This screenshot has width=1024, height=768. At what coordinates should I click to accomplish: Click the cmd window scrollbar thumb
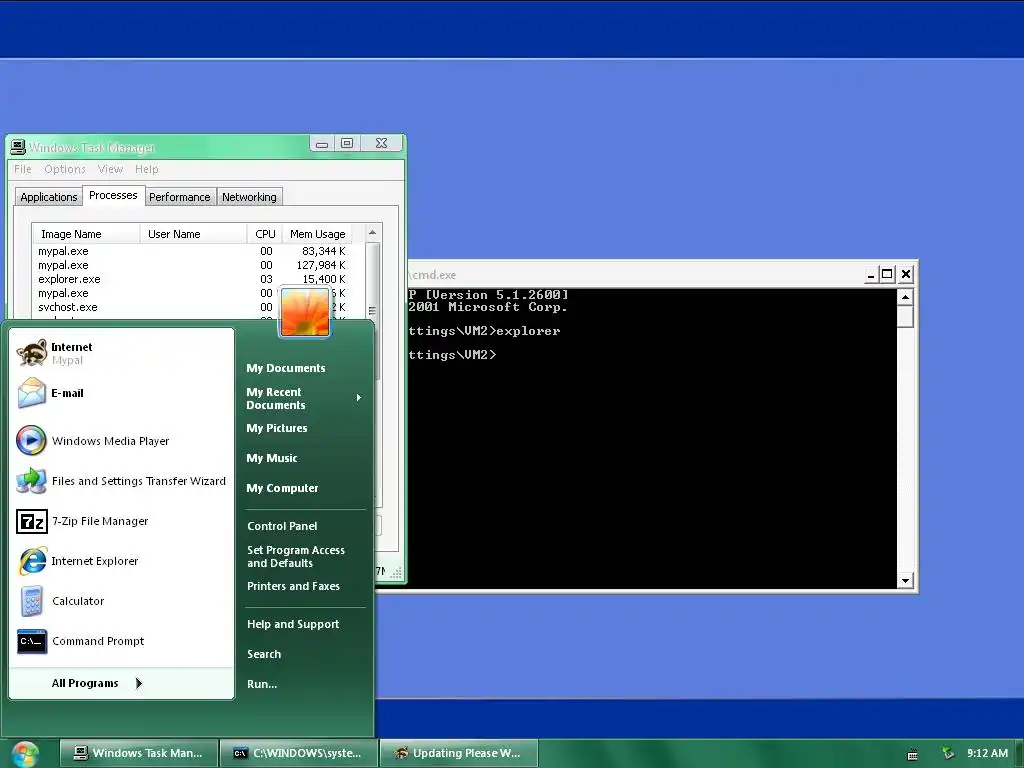905,316
